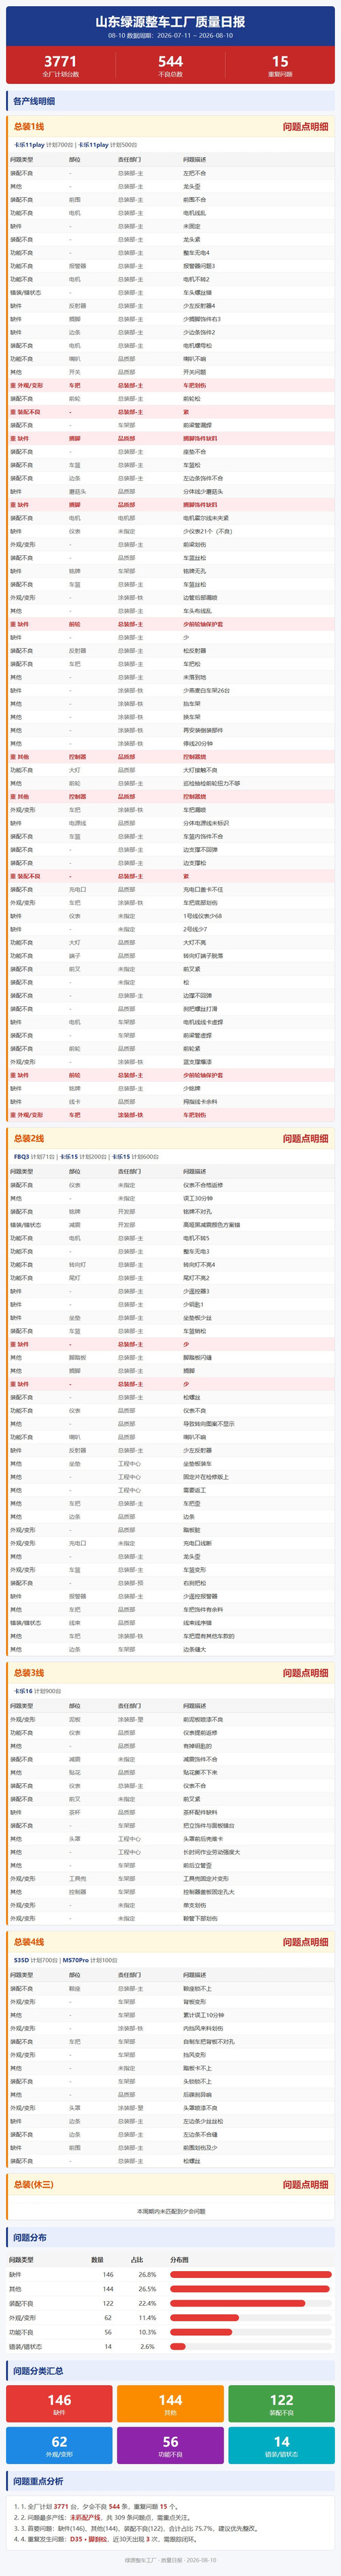Select the orange 144 其他 summary card
Screen dimensions: 341x2576
pyautogui.click(x=170, y=2404)
